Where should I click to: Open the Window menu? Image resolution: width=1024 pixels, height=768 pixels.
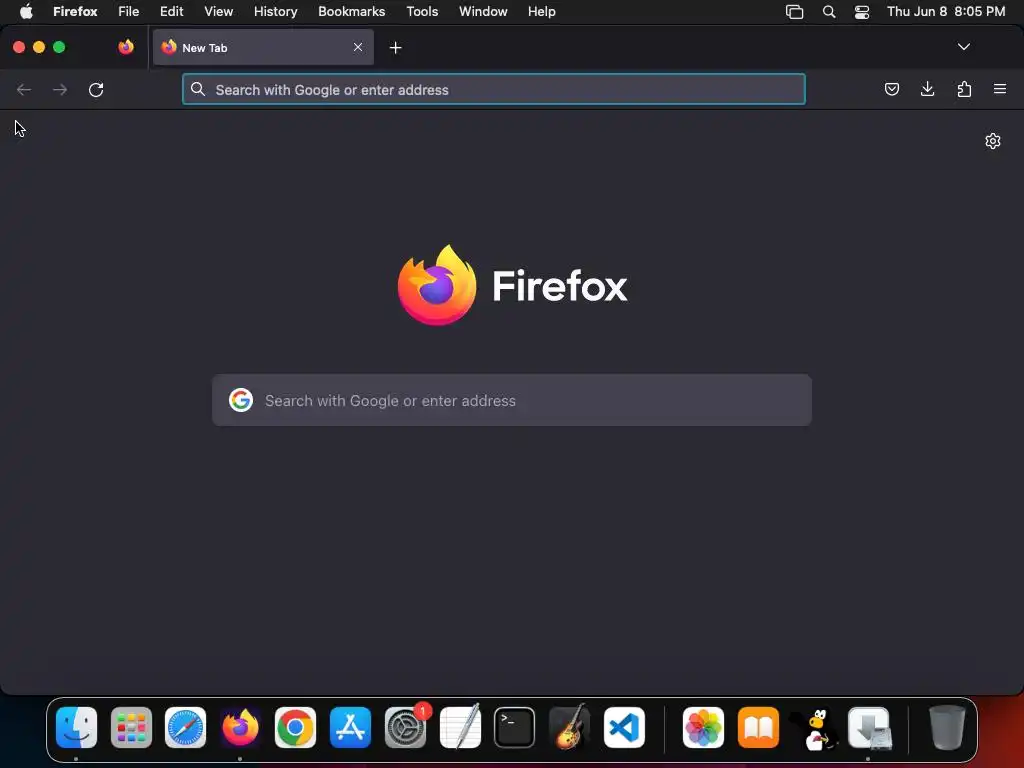pyautogui.click(x=483, y=11)
